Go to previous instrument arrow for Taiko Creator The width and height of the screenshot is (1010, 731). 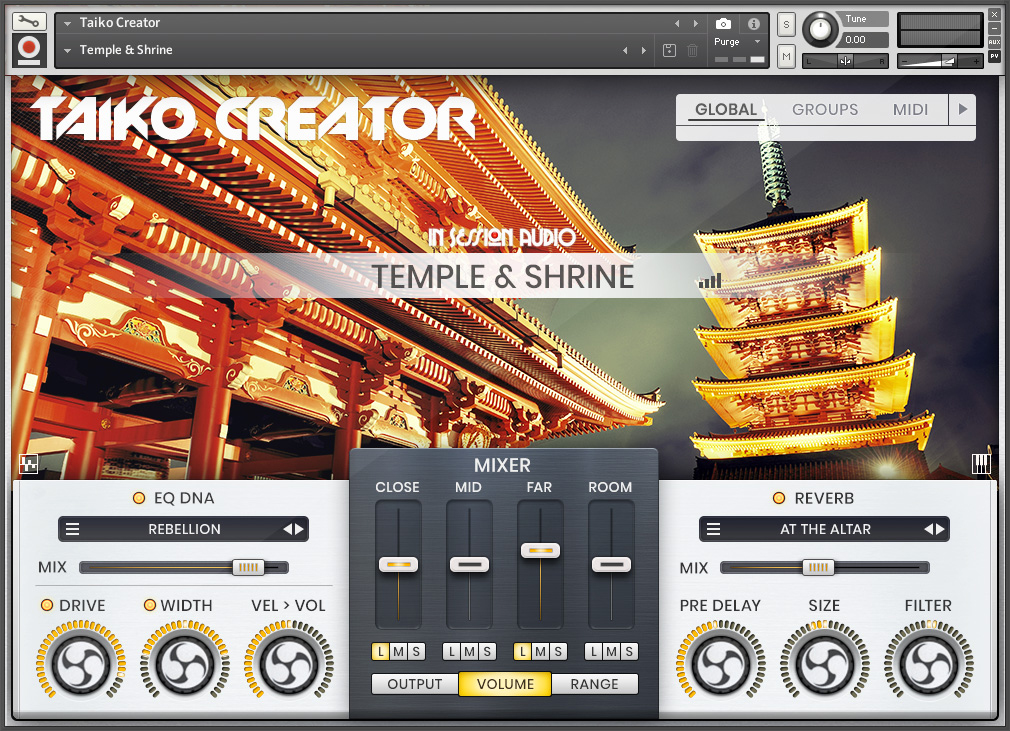tap(677, 24)
